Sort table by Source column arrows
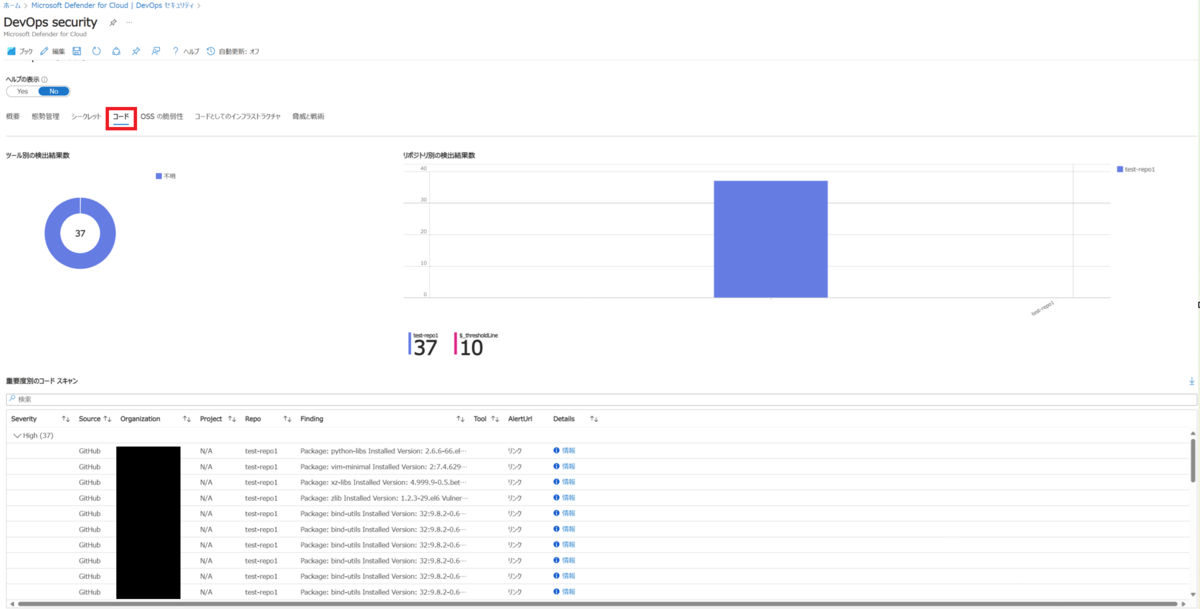Image resolution: width=1200 pixels, height=609 pixels. [x=107, y=419]
